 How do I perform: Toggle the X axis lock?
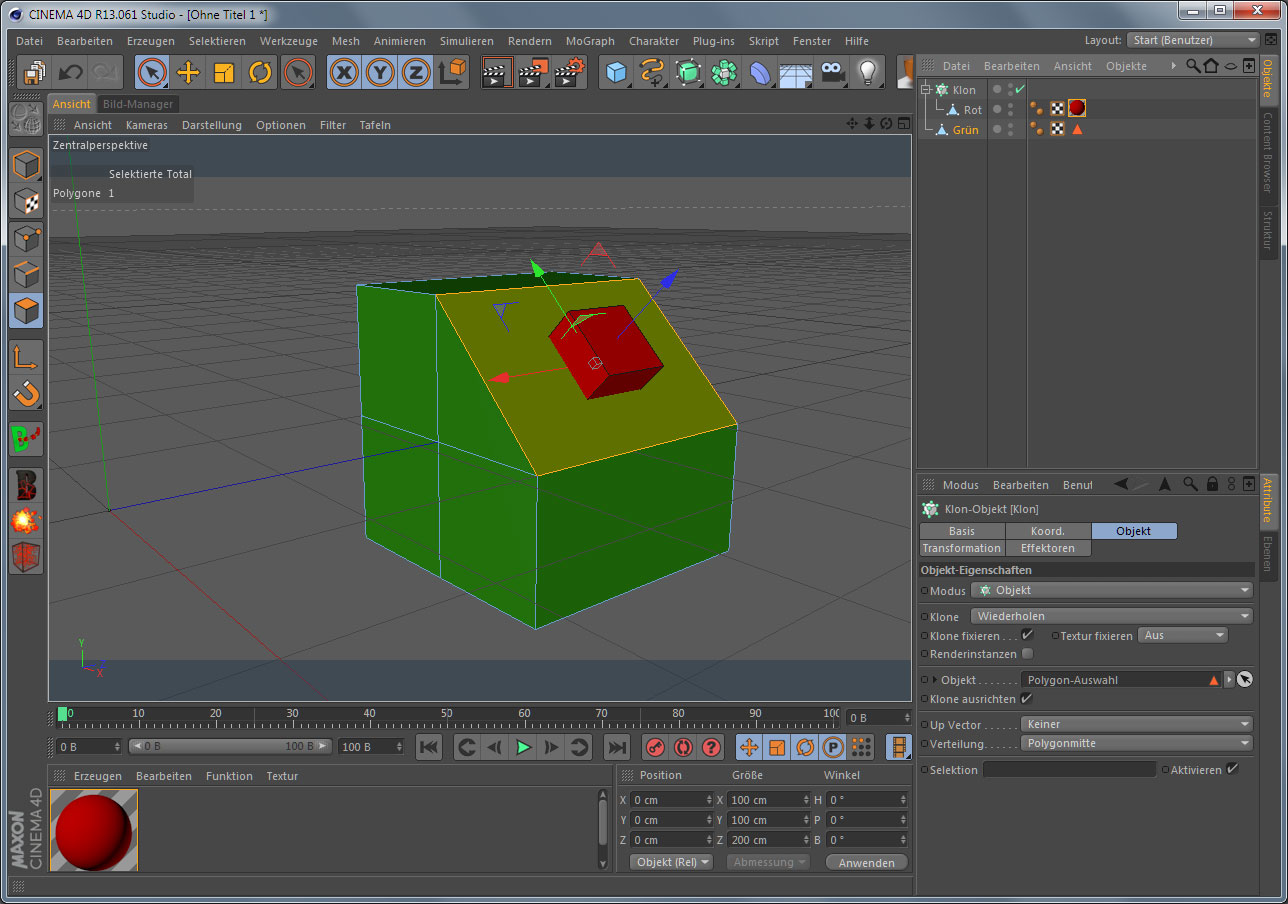tap(344, 72)
